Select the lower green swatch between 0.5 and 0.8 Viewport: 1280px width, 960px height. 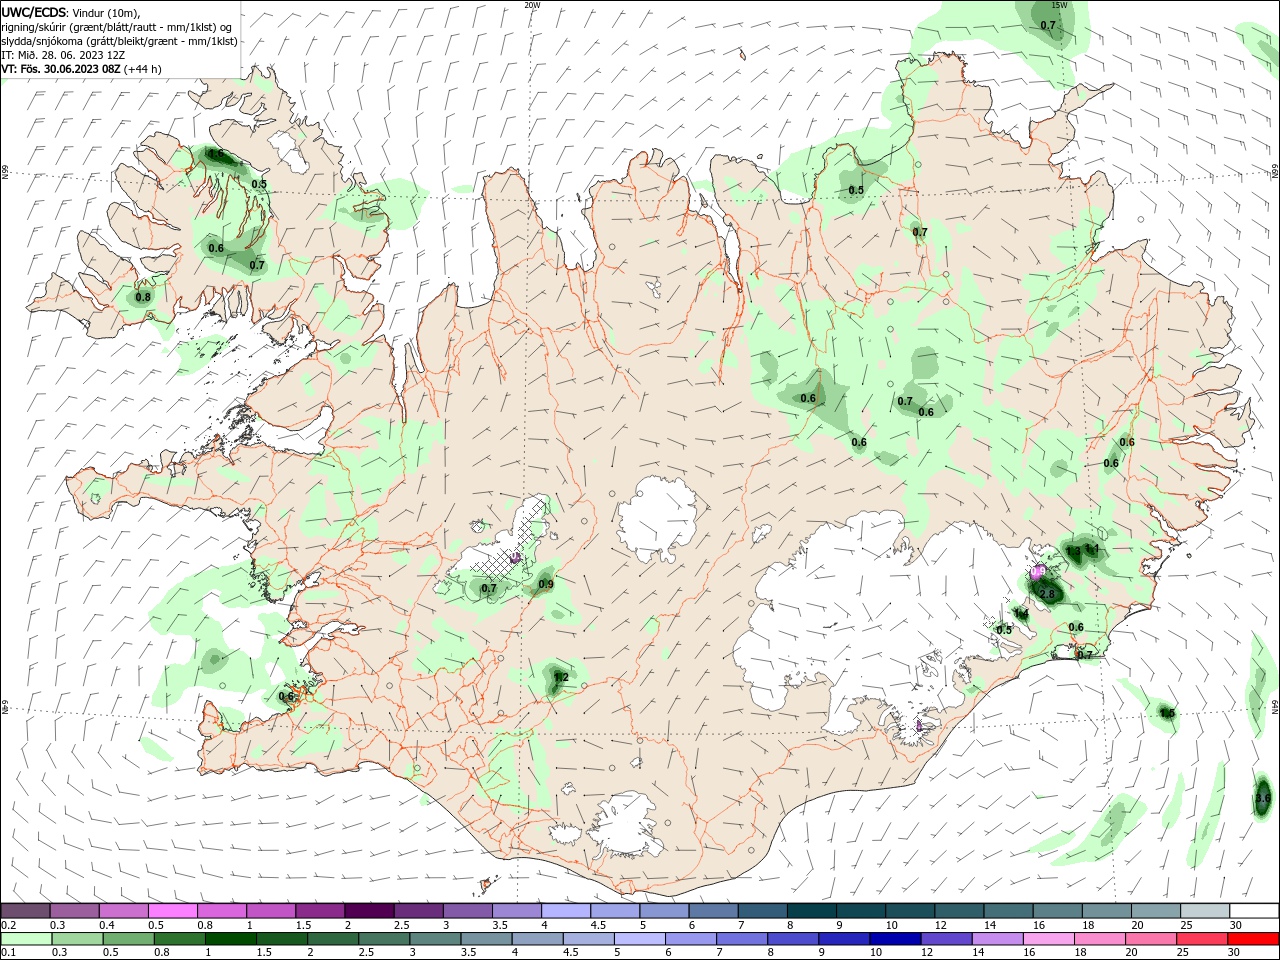point(129,939)
